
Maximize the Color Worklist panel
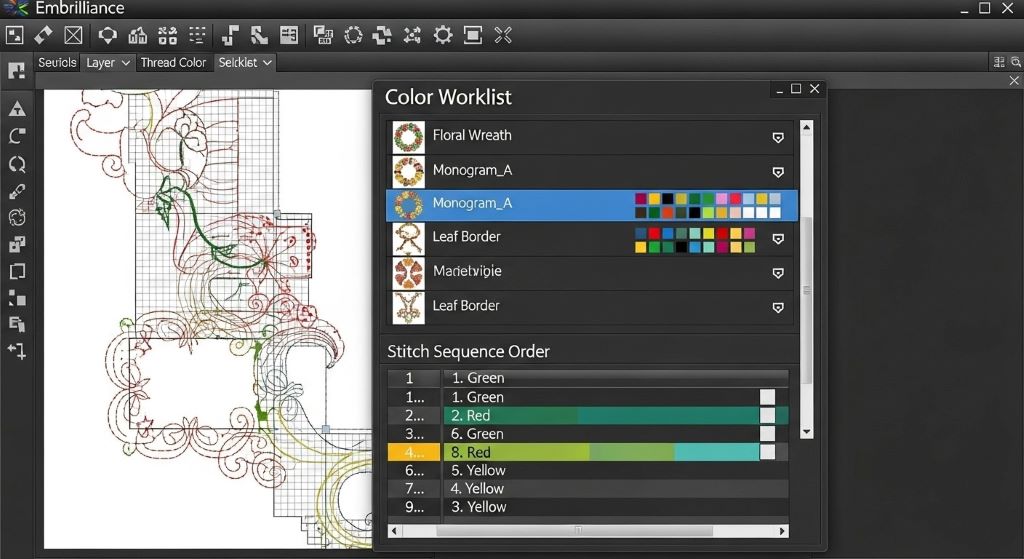point(796,88)
